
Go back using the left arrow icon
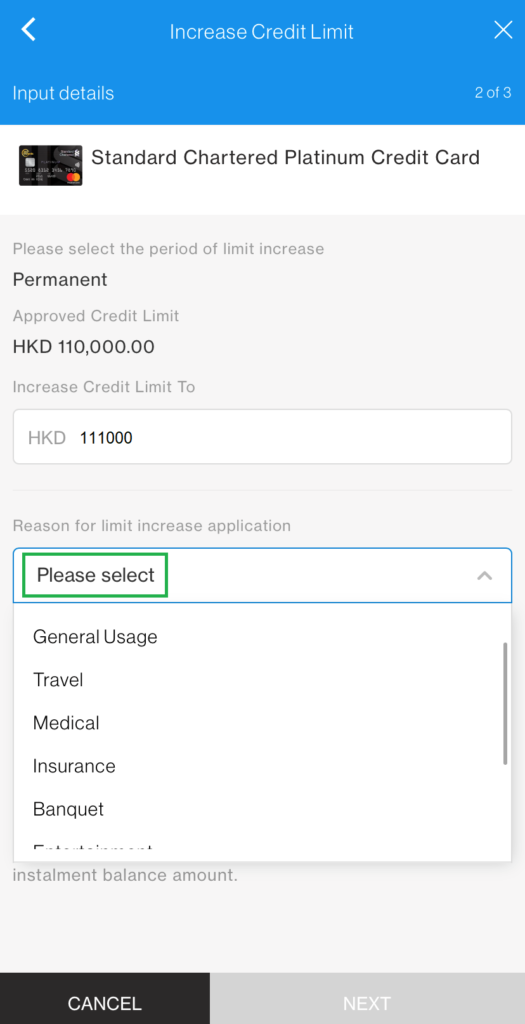point(28,29)
